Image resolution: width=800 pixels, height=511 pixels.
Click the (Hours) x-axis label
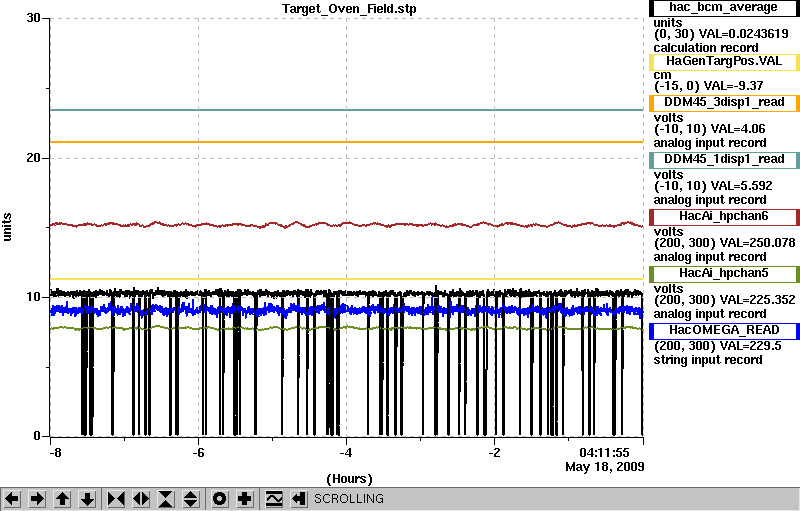pos(349,479)
